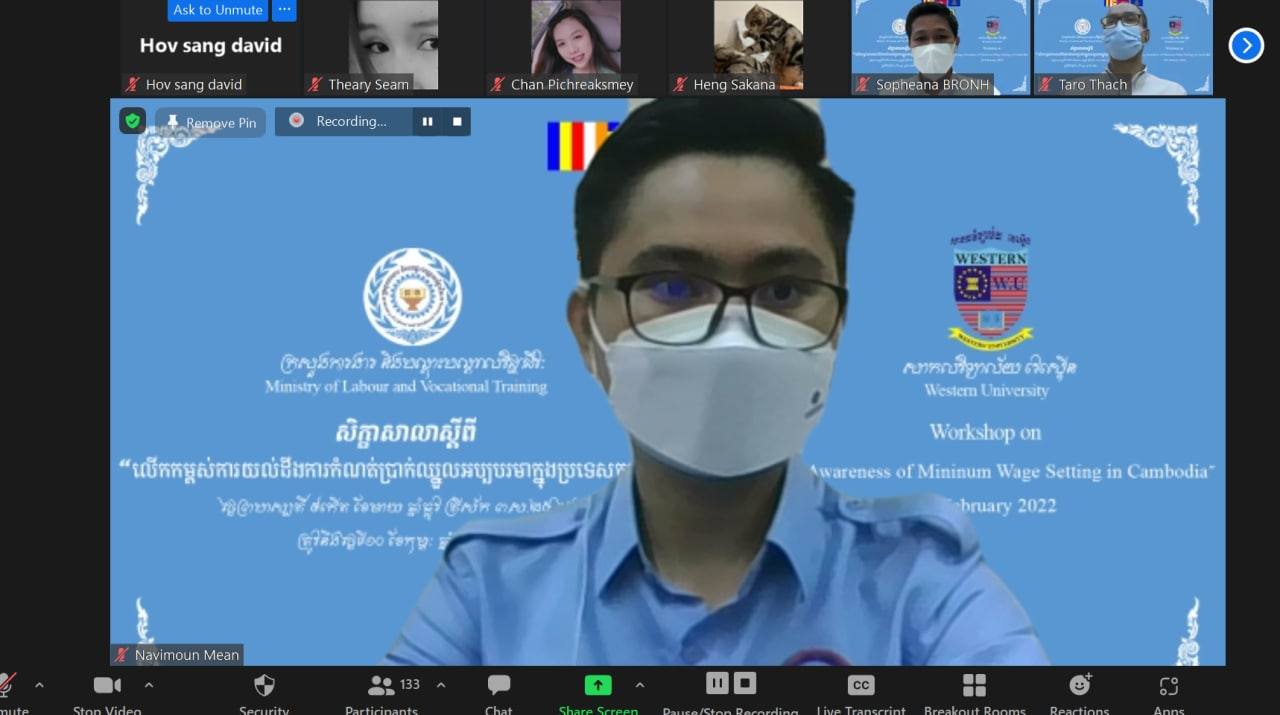Viewport: 1280px width, 715px height.
Task: Expand the arrow next to Participants count
Action: click(x=441, y=685)
